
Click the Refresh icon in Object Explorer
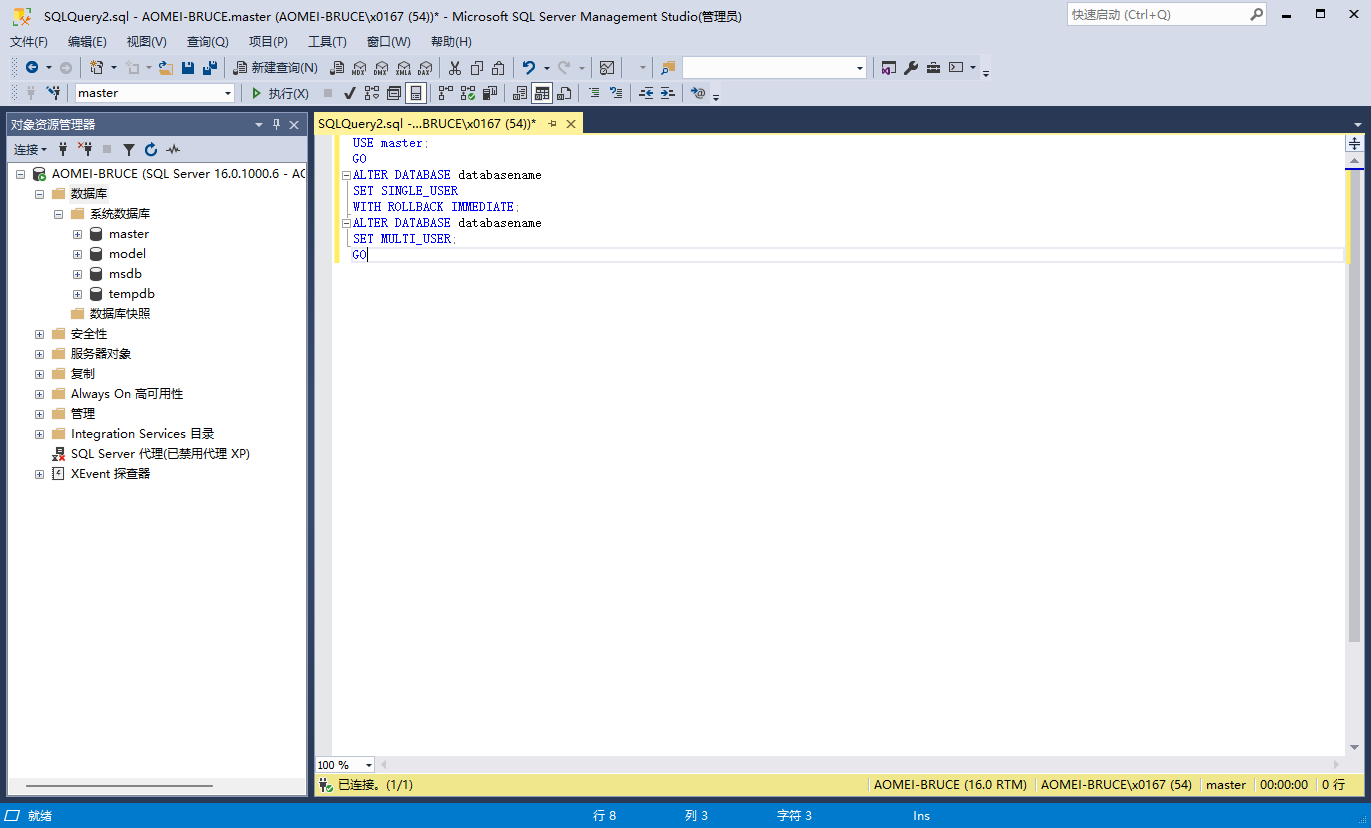(x=151, y=149)
